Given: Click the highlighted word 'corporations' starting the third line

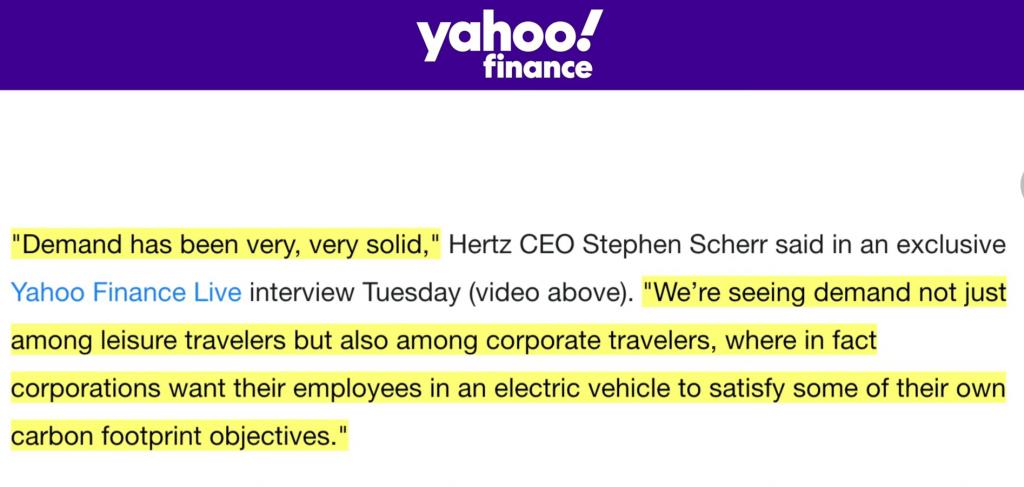Looking at the screenshot, I should click(x=86, y=390).
